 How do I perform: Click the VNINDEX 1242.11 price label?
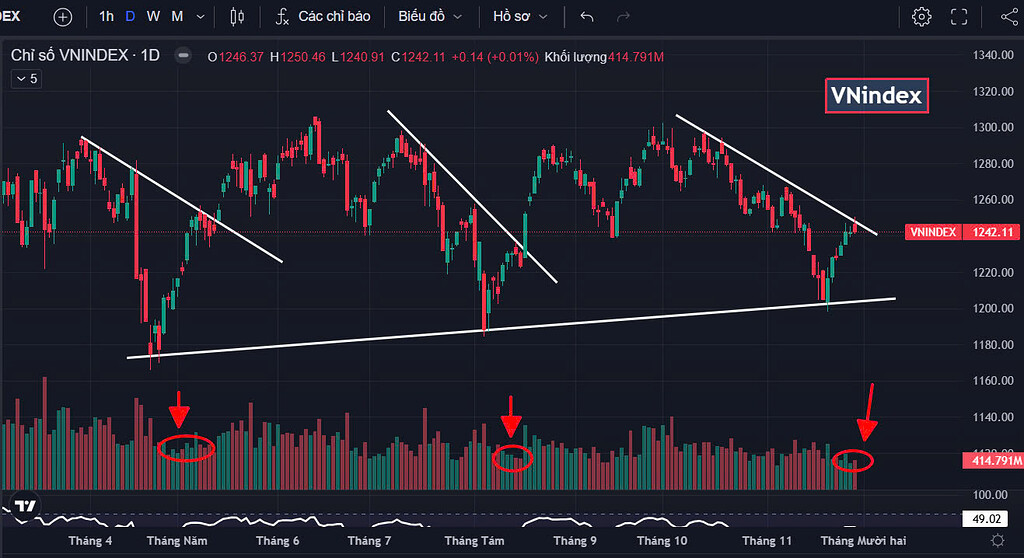[964, 232]
